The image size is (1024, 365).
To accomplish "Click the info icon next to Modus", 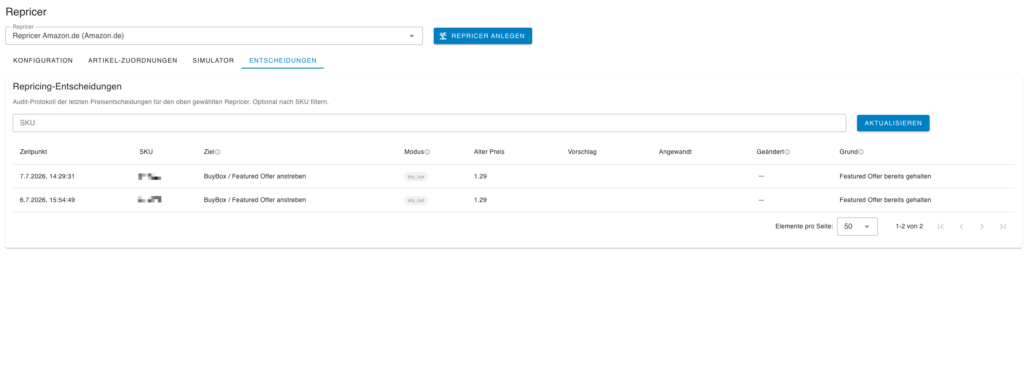I will [427, 152].
